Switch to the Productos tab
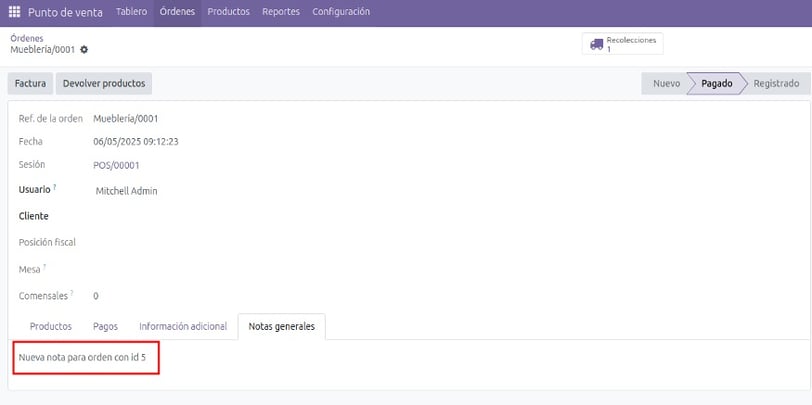The height and width of the screenshot is (405, 812). pyautogui.click(x=51, y=326)
